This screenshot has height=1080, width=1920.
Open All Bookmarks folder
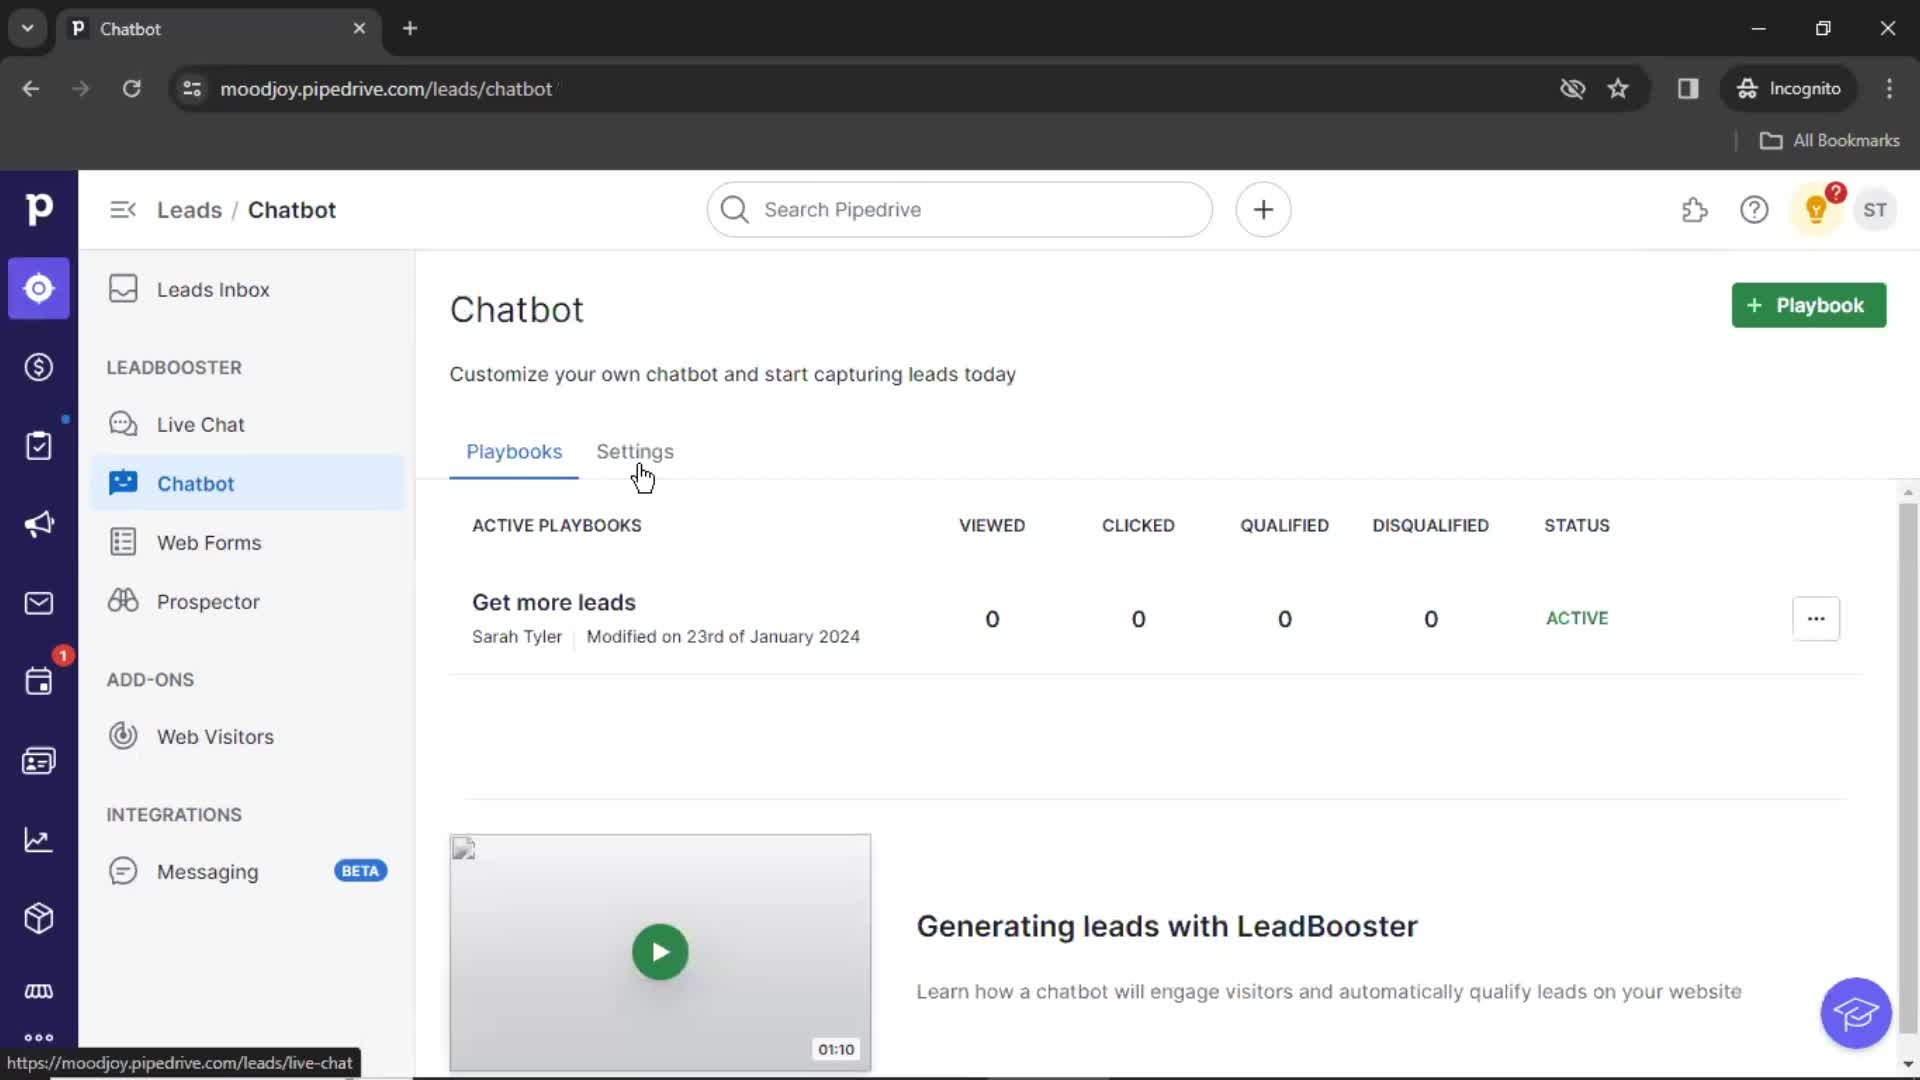tap(1830, 141)
